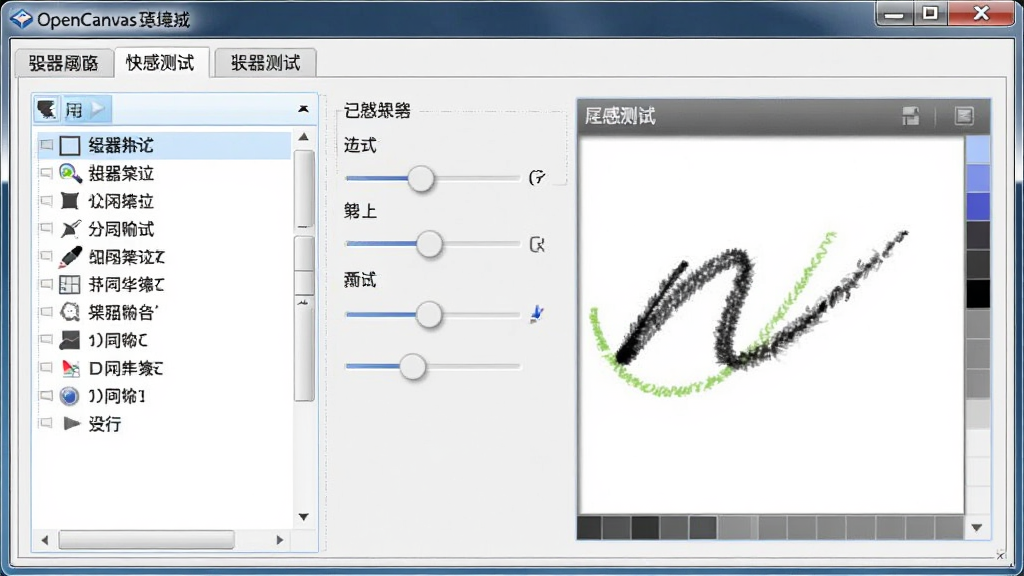Click the dark cursor icon in the list panel toolbar
Viewport: 1024px width, 576px height.
coord(46,109)
